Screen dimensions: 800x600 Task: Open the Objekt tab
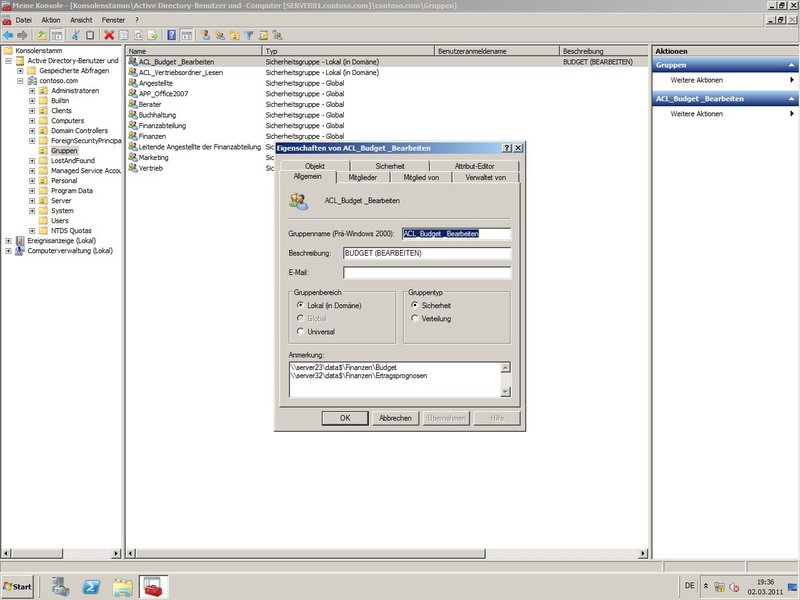315,166
